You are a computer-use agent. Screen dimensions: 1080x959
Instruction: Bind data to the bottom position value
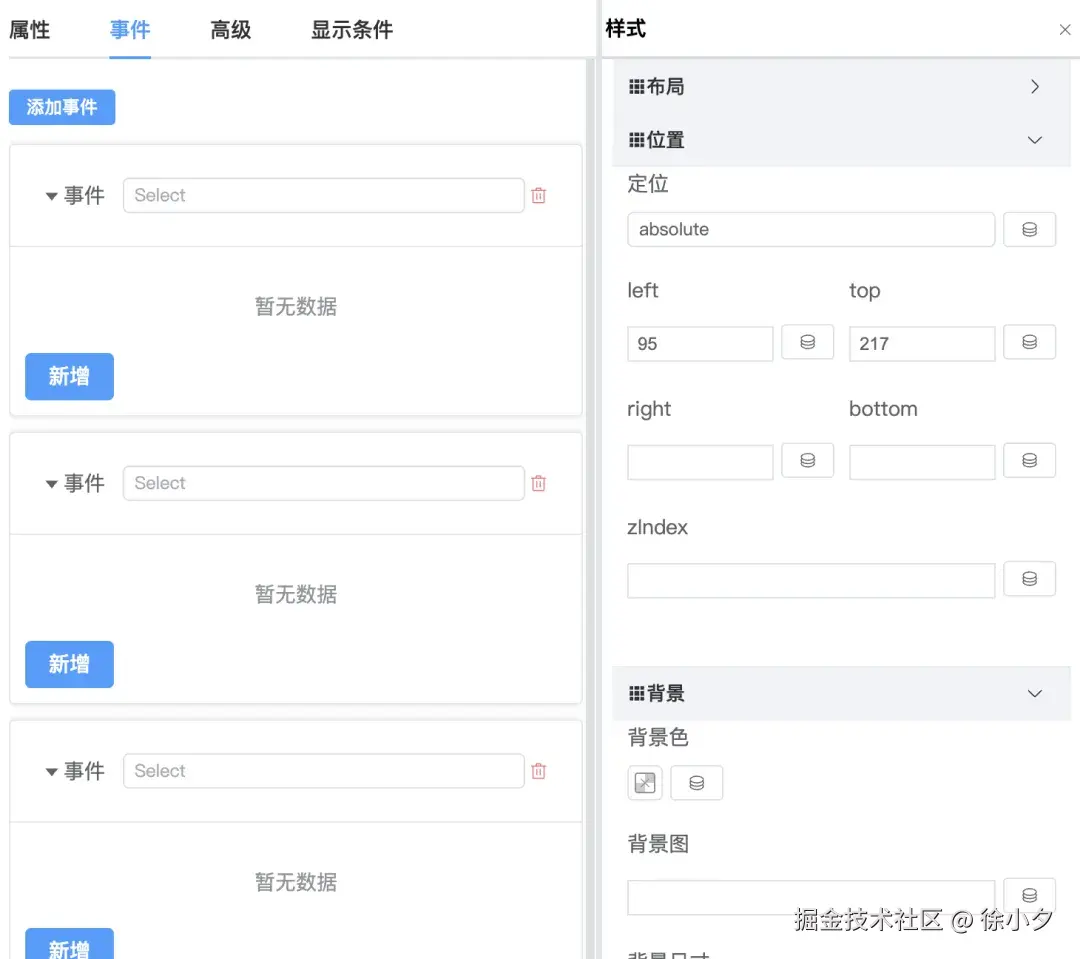coord(1029,460)
